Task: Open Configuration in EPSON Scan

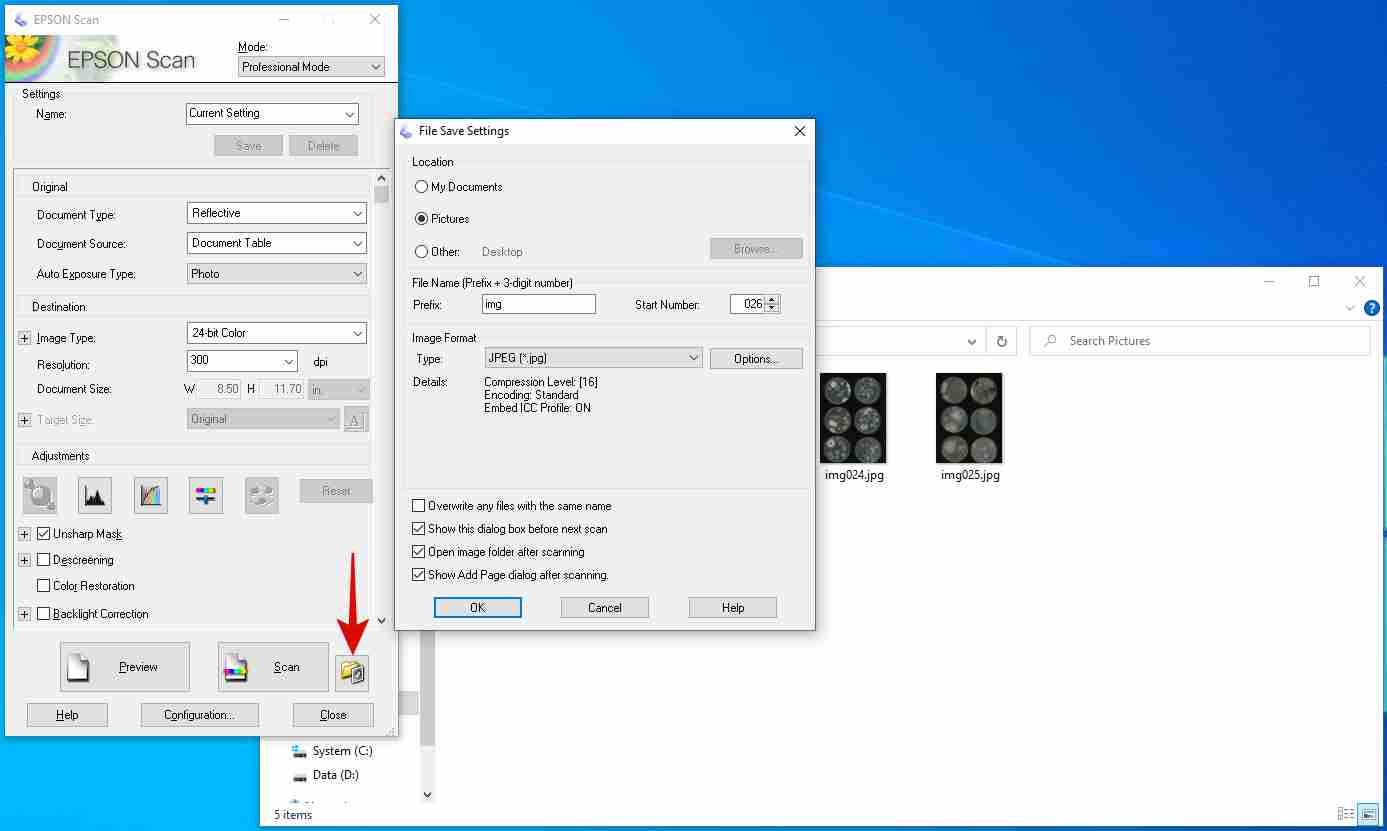Action: [200, 715]
